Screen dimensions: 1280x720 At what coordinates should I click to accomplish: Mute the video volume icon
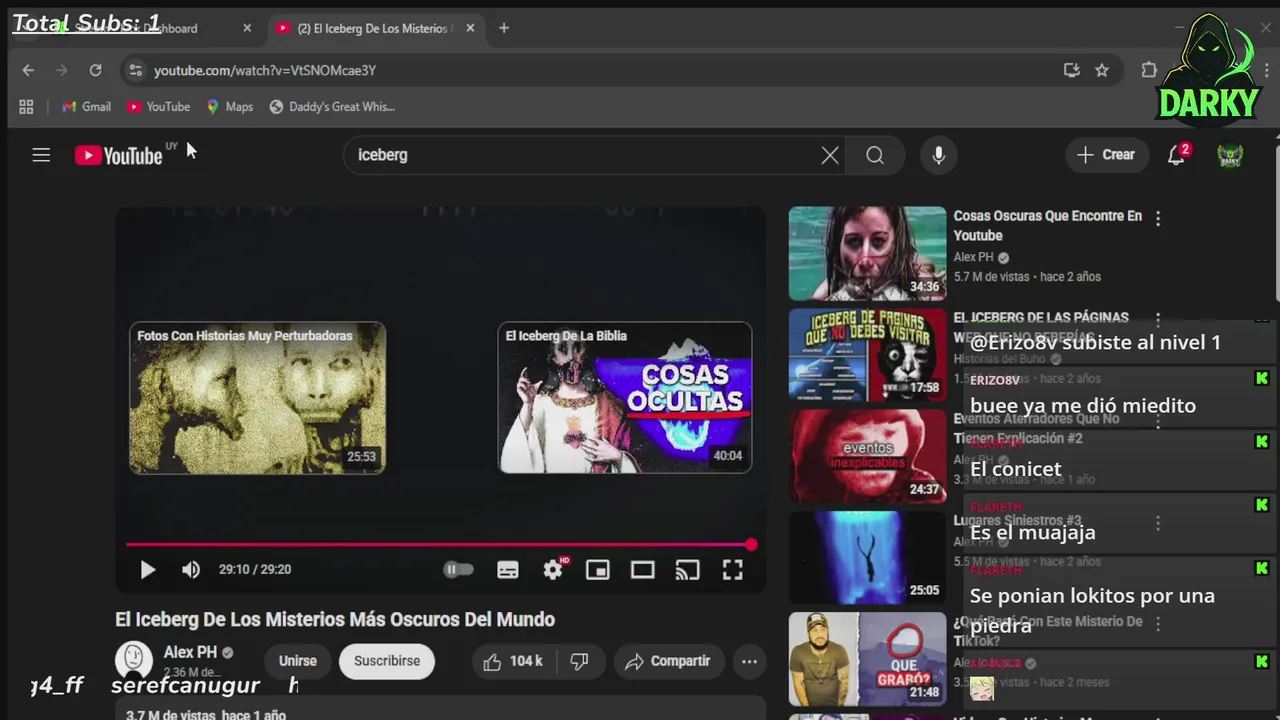pyautogui.click(x=191, y=570)
